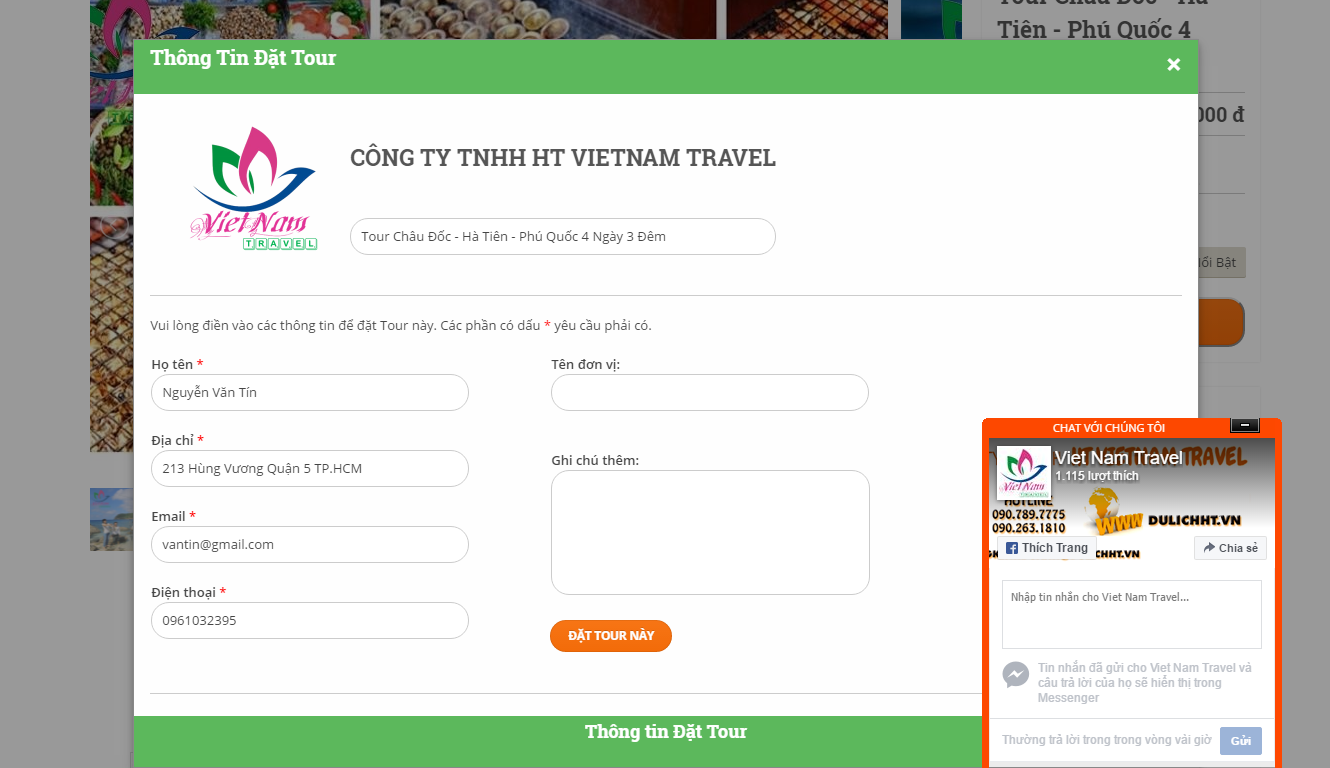Click the Chia sẻ share button
The image size is (1330, 768).
(1230, 548)
